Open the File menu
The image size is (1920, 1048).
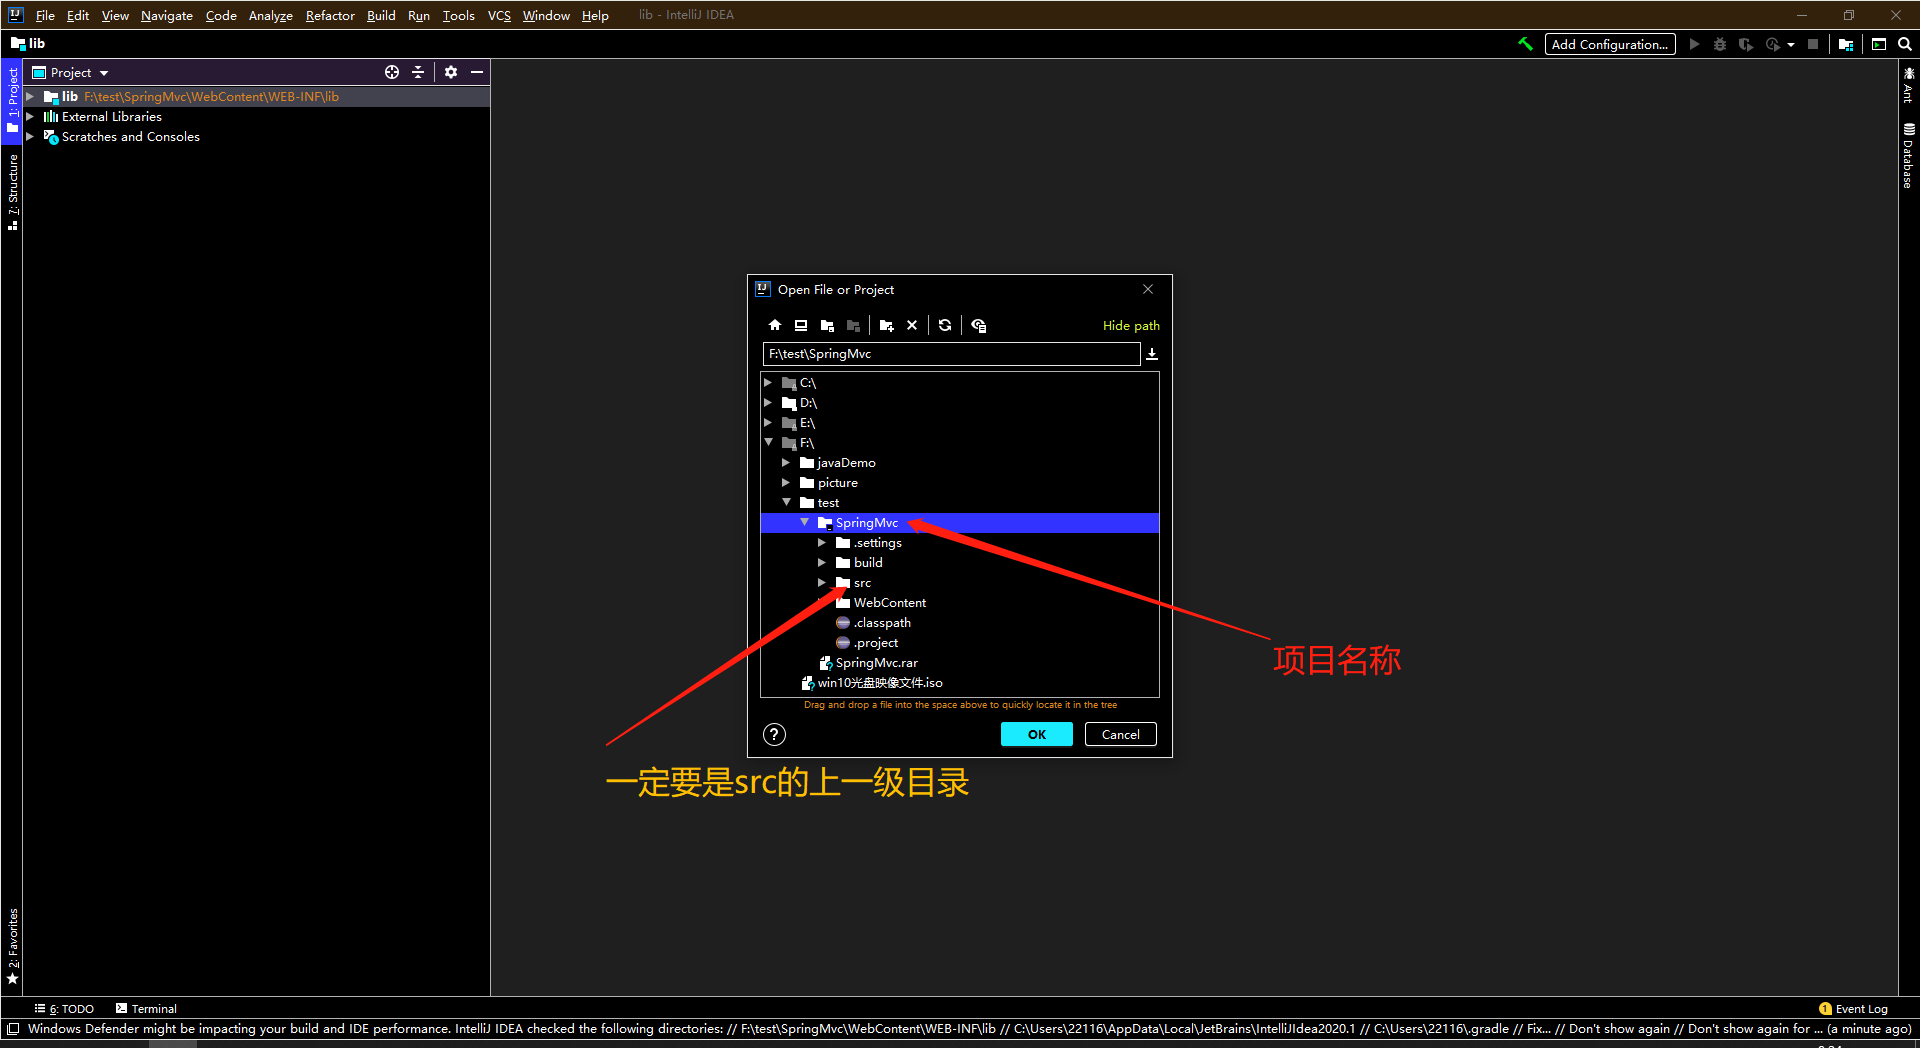point(45,15)
